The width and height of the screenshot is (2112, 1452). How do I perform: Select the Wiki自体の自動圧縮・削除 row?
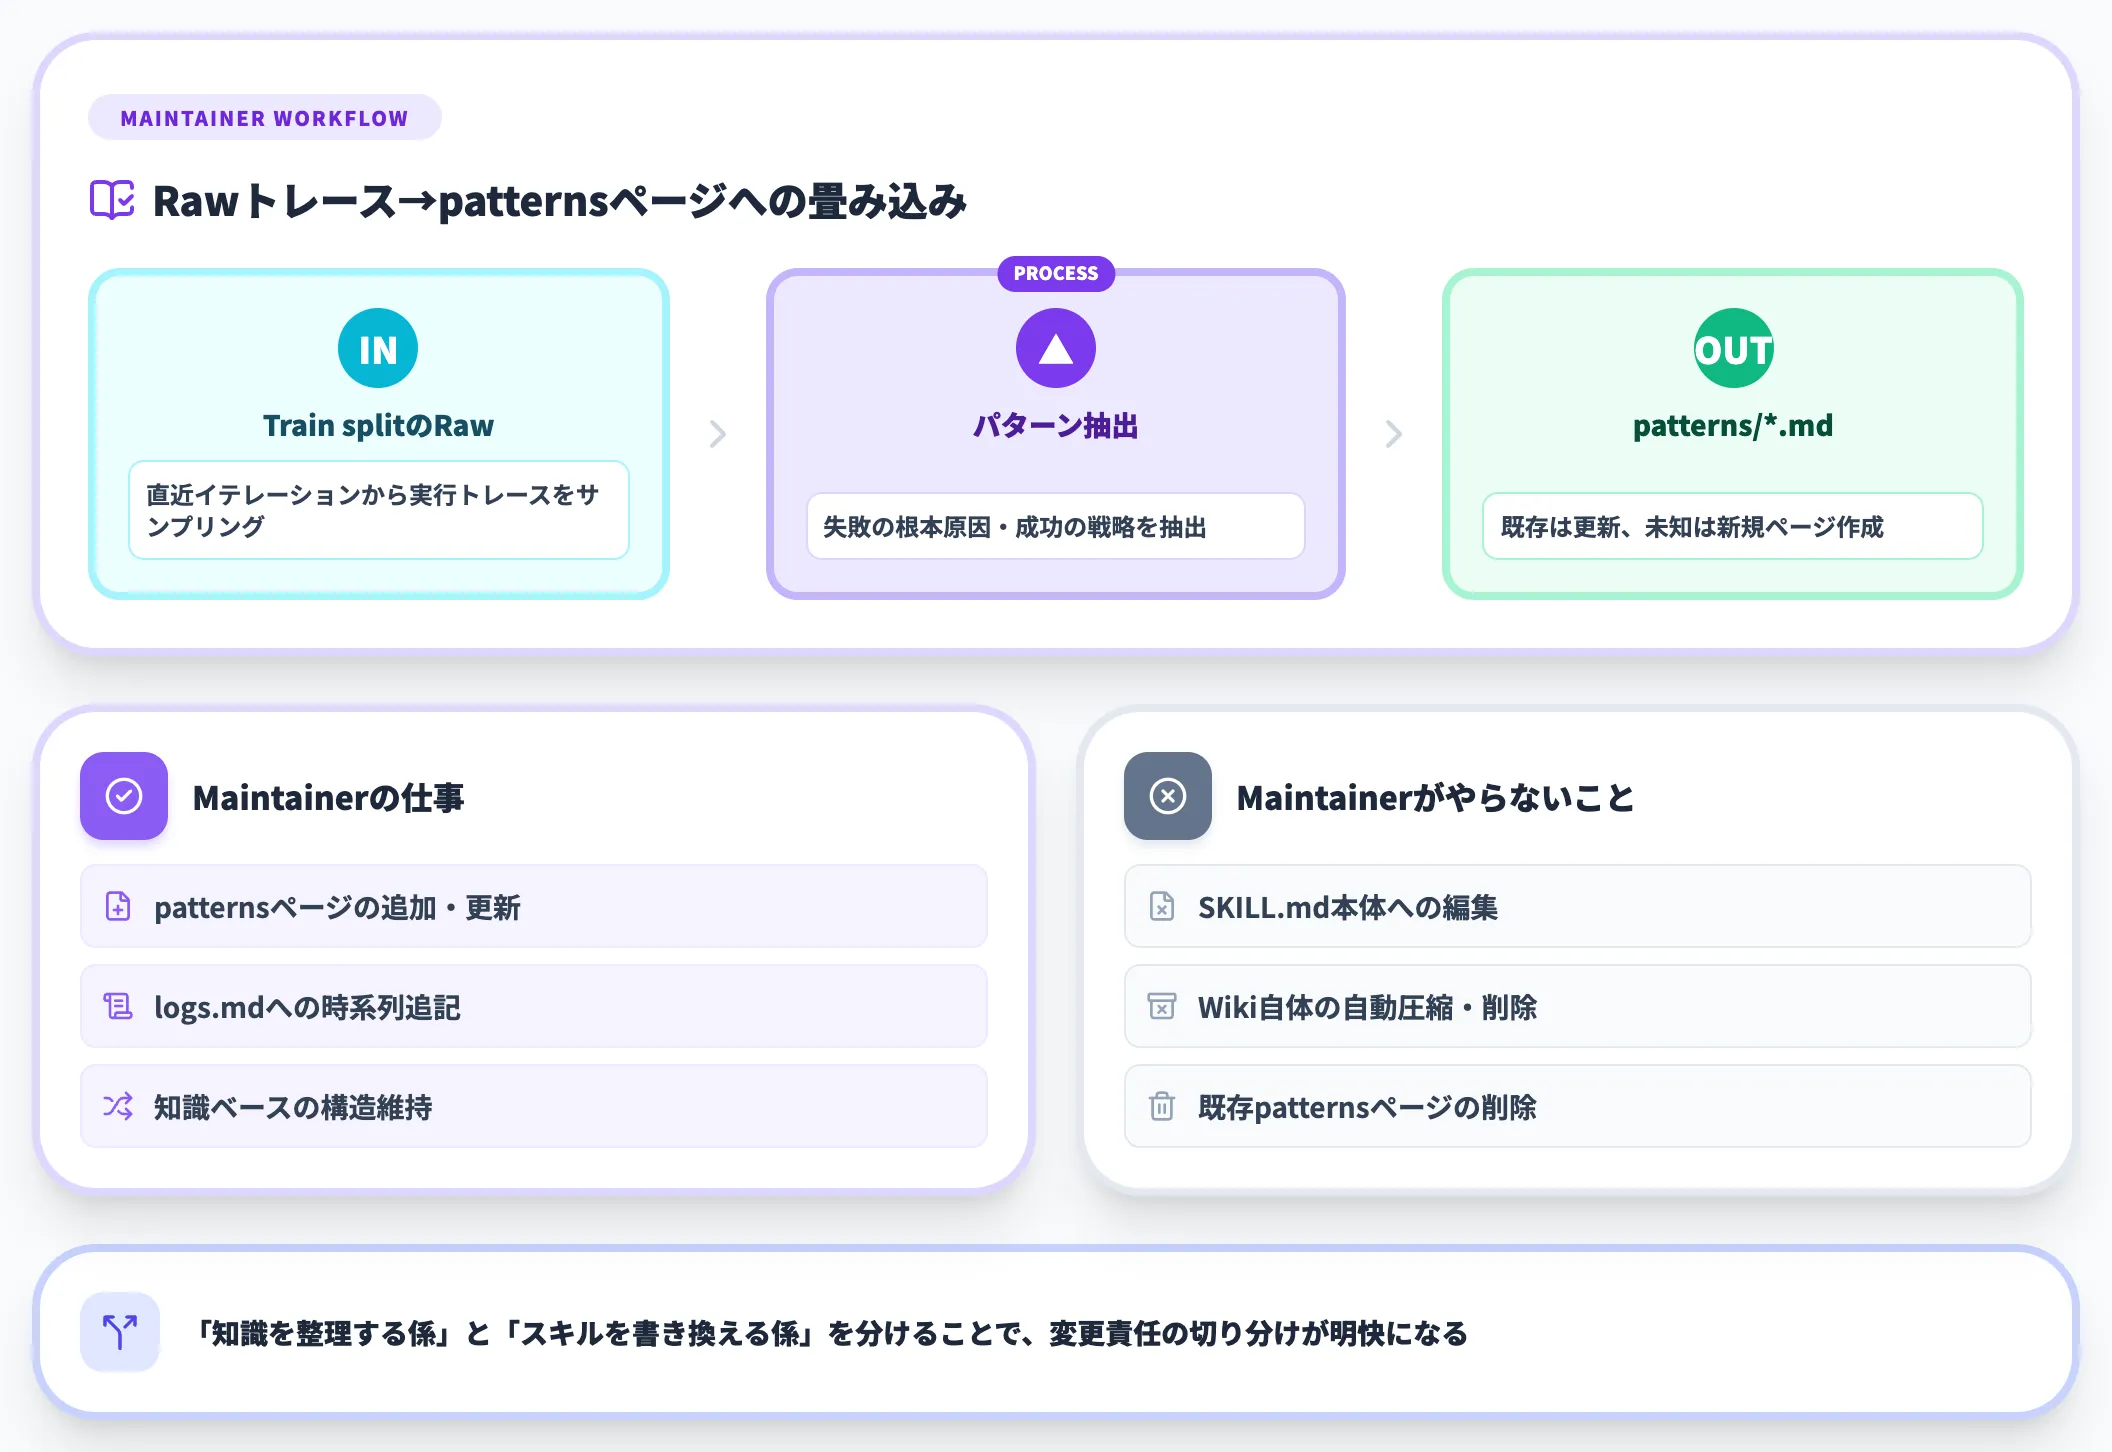(x=1578, y=1006)
